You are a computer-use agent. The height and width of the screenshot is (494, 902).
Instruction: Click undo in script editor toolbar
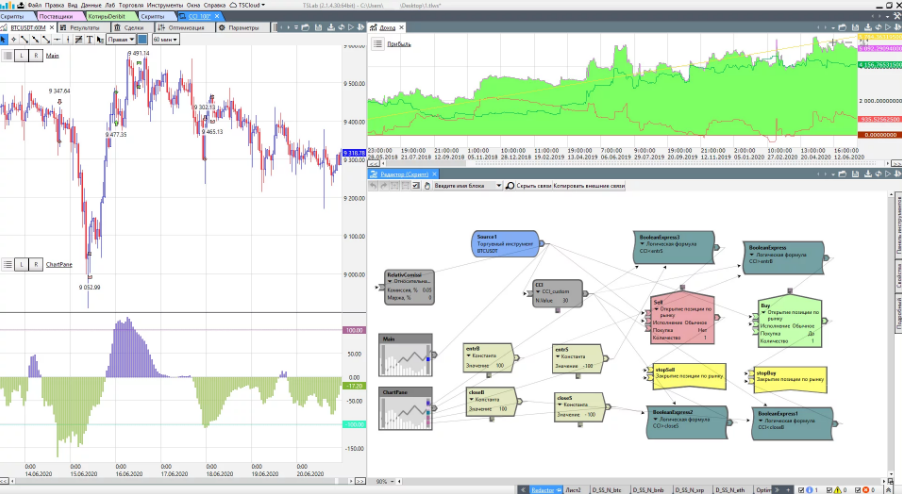tap(373, 186)
